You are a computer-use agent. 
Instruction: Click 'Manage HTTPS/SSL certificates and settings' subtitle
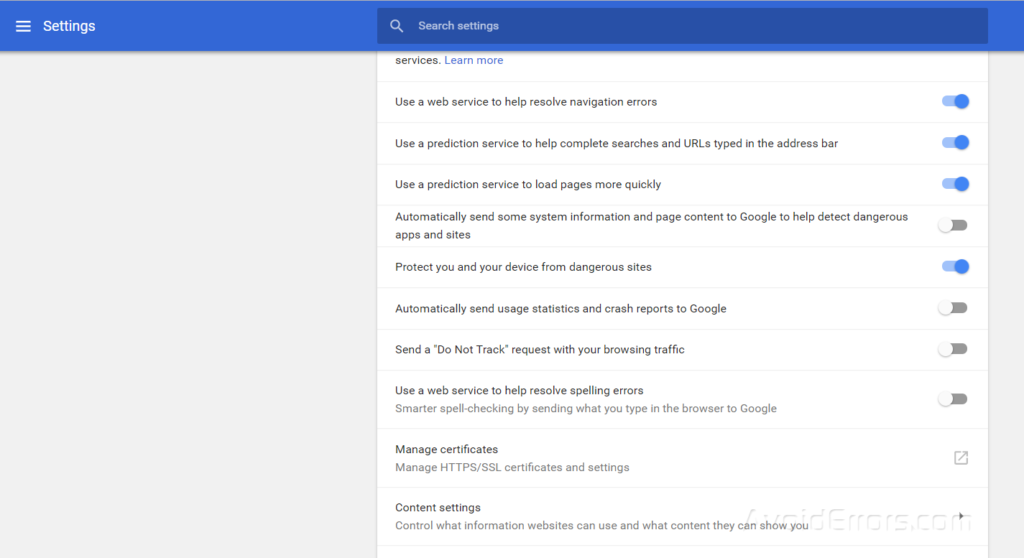512,467
